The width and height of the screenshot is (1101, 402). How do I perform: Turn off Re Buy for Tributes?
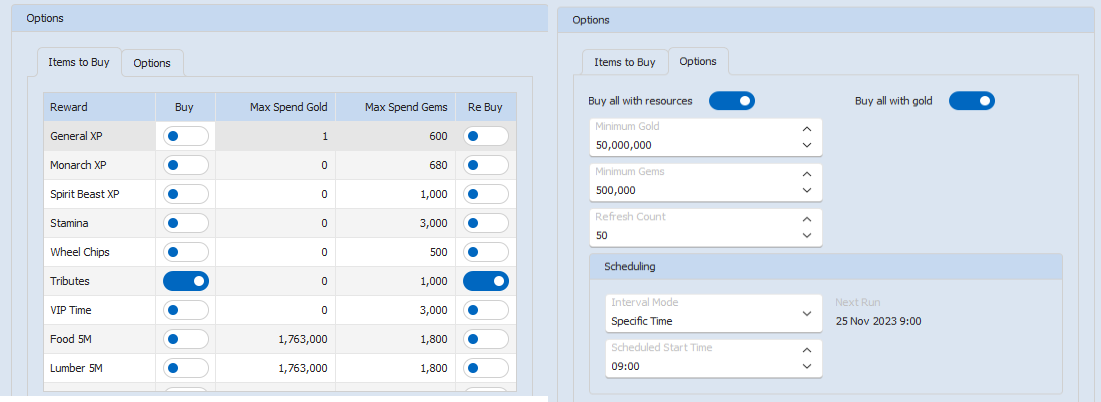click(485, 282)
